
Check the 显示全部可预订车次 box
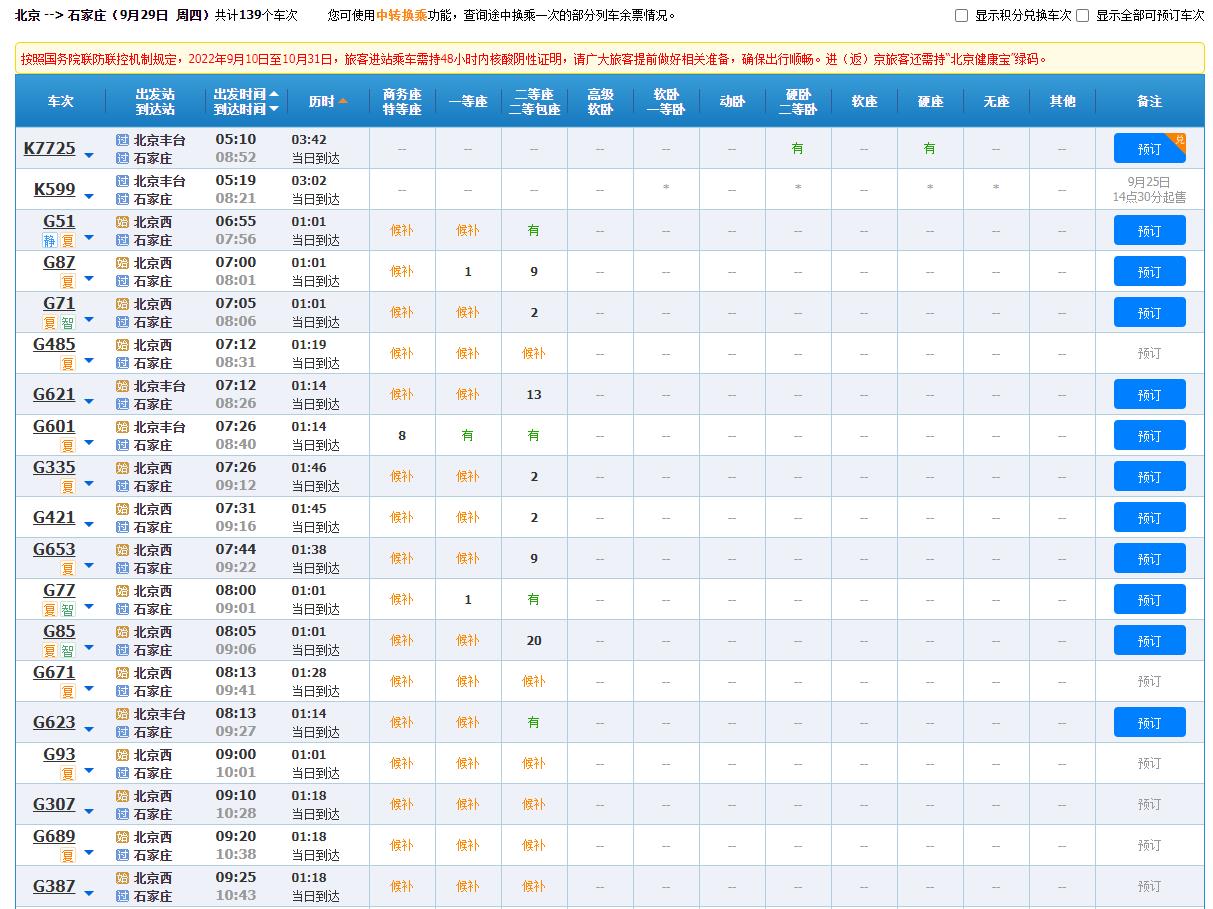tap(1082, 16)
